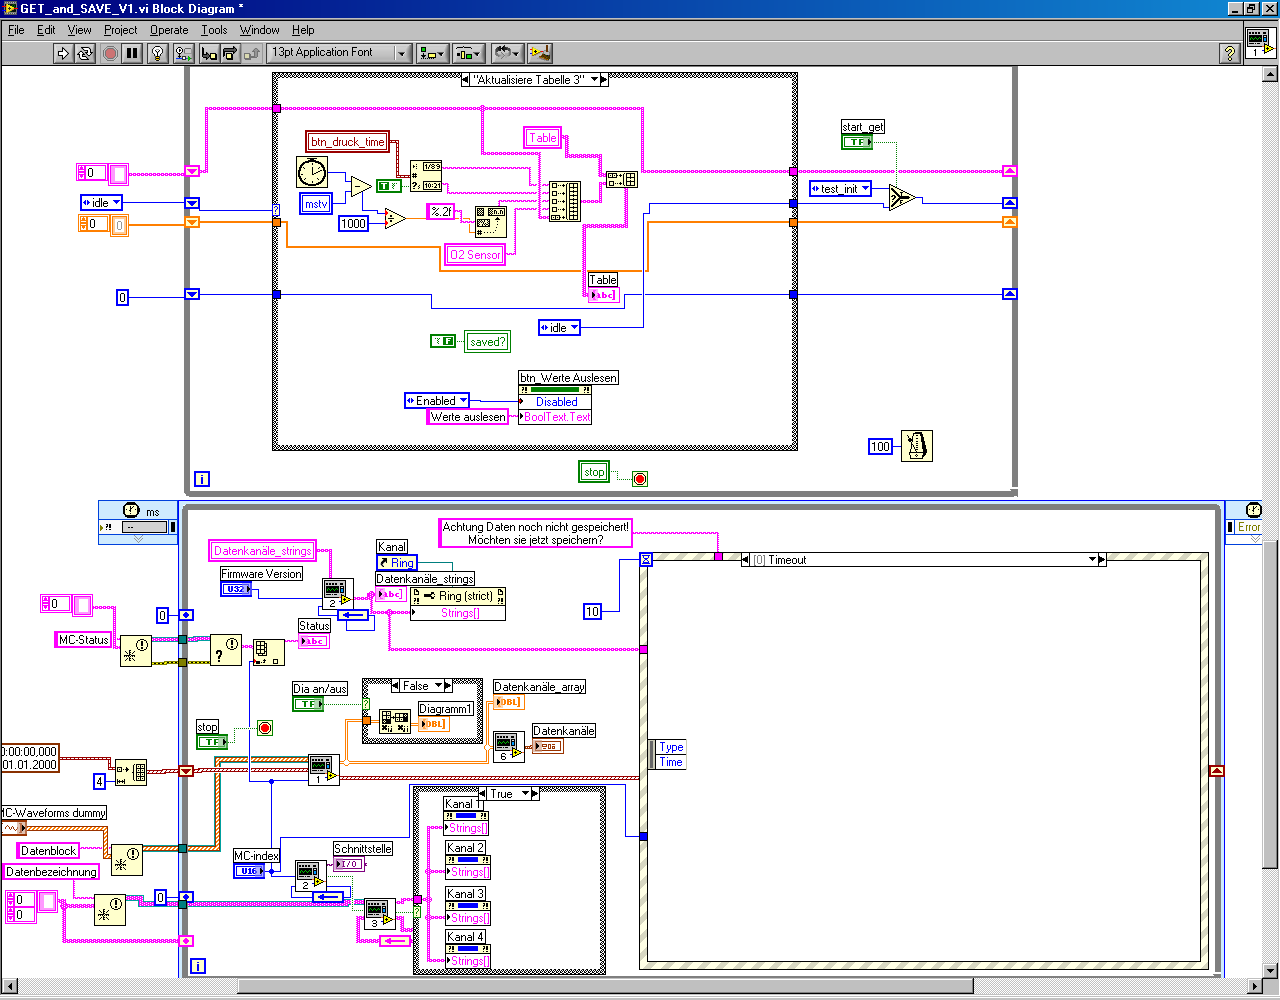Screen dimensions: 1280x1000
Task: Toggle Retain Wire Values toolbar button
Action: [183, 53]
